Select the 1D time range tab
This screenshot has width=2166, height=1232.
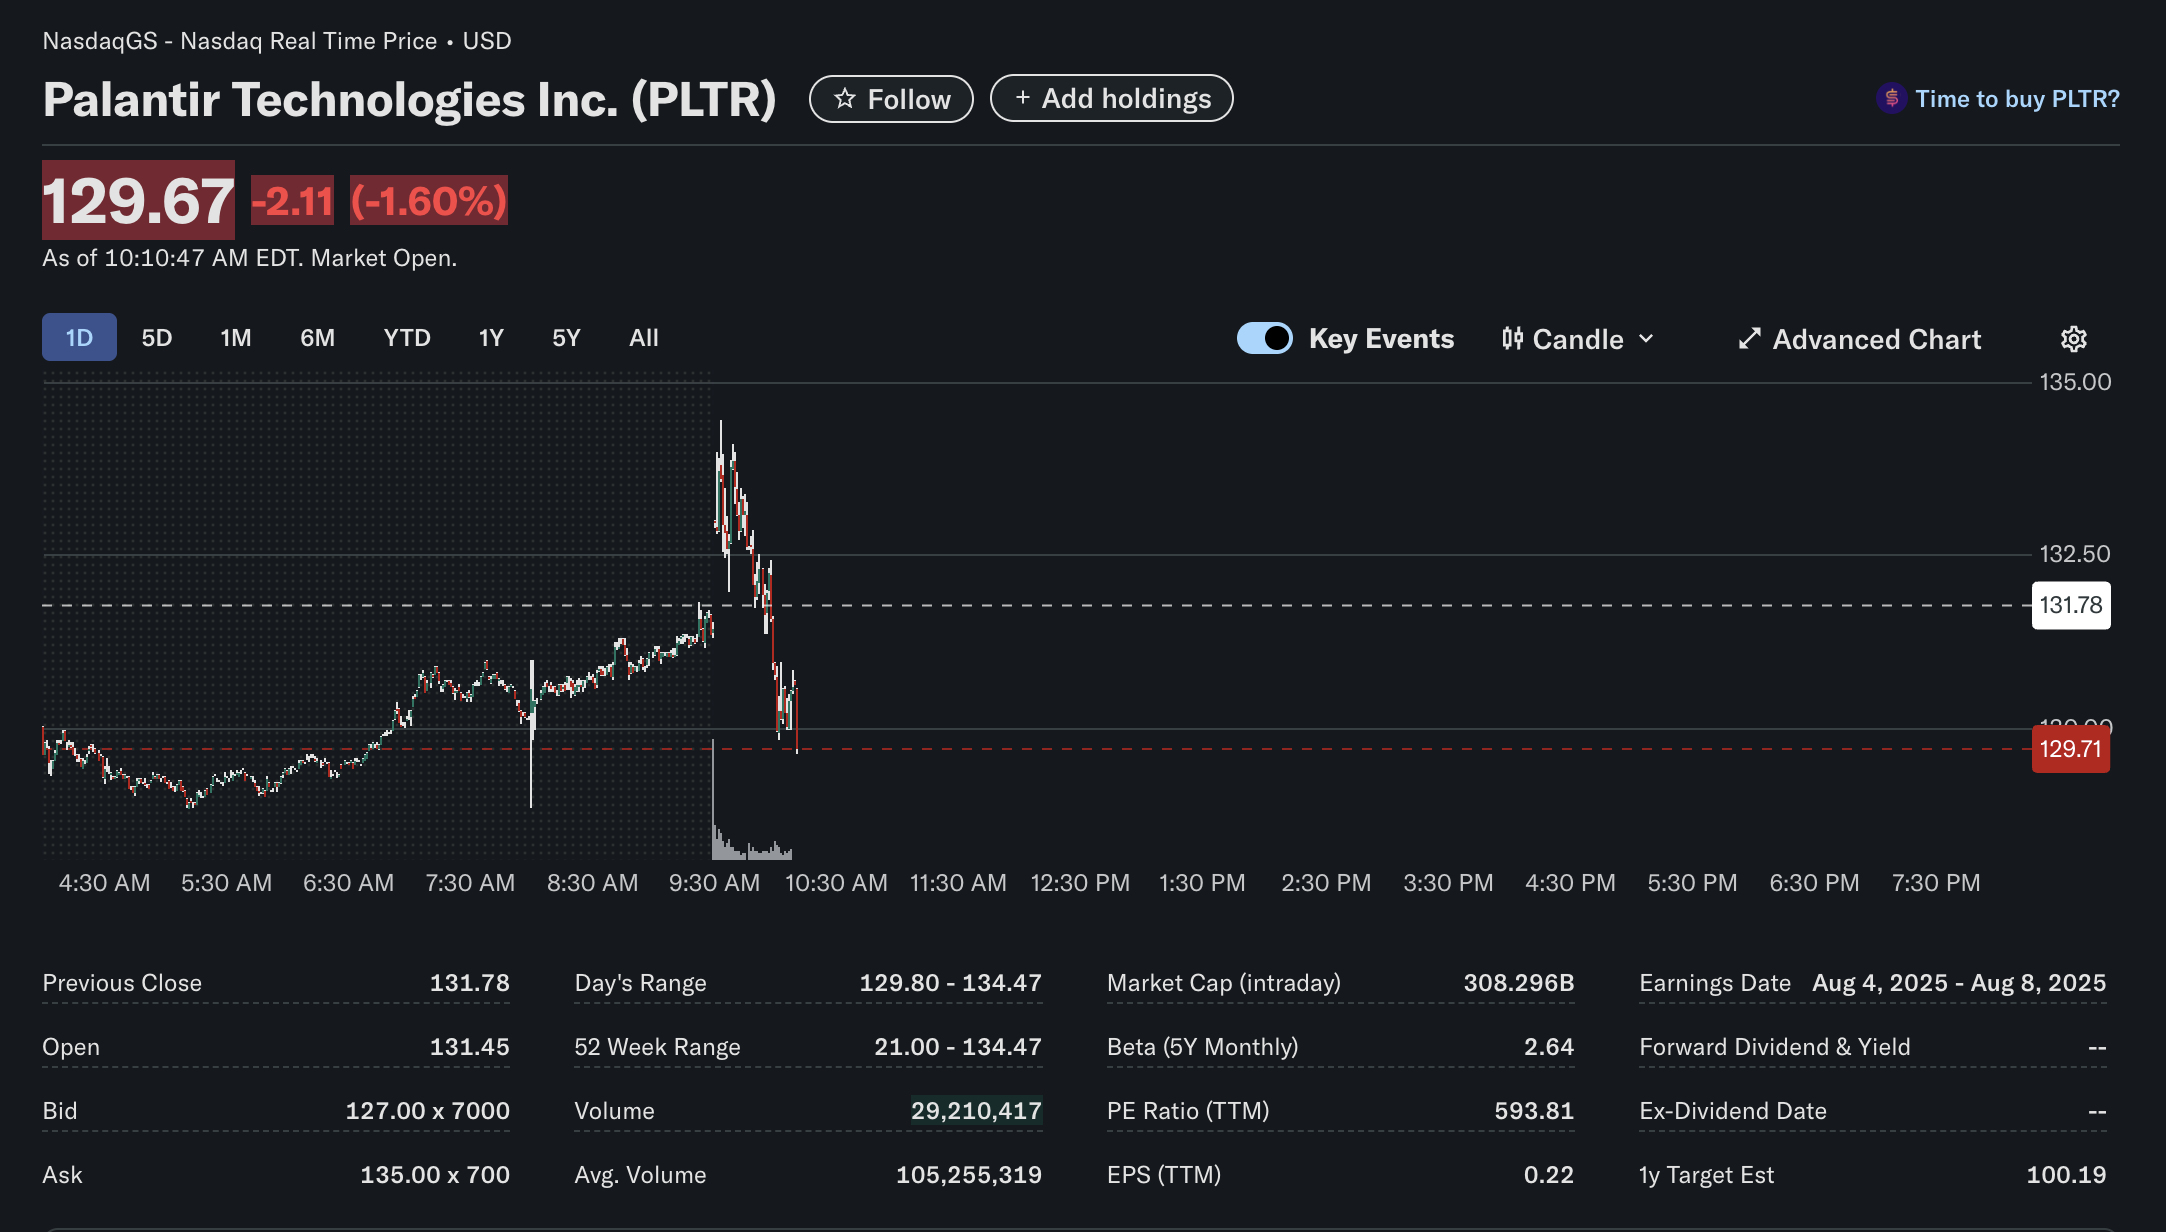tap(79, 337)
